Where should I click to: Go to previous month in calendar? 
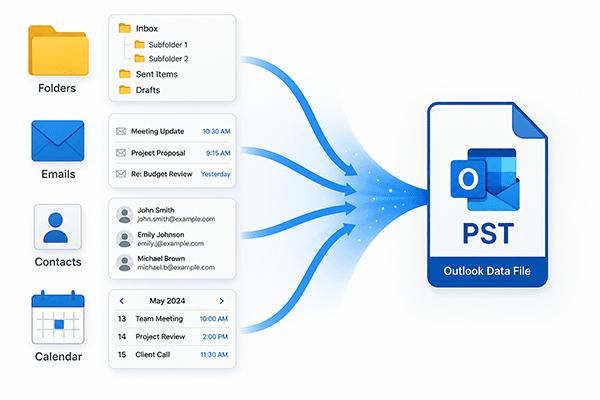click(x=122, y=301)
